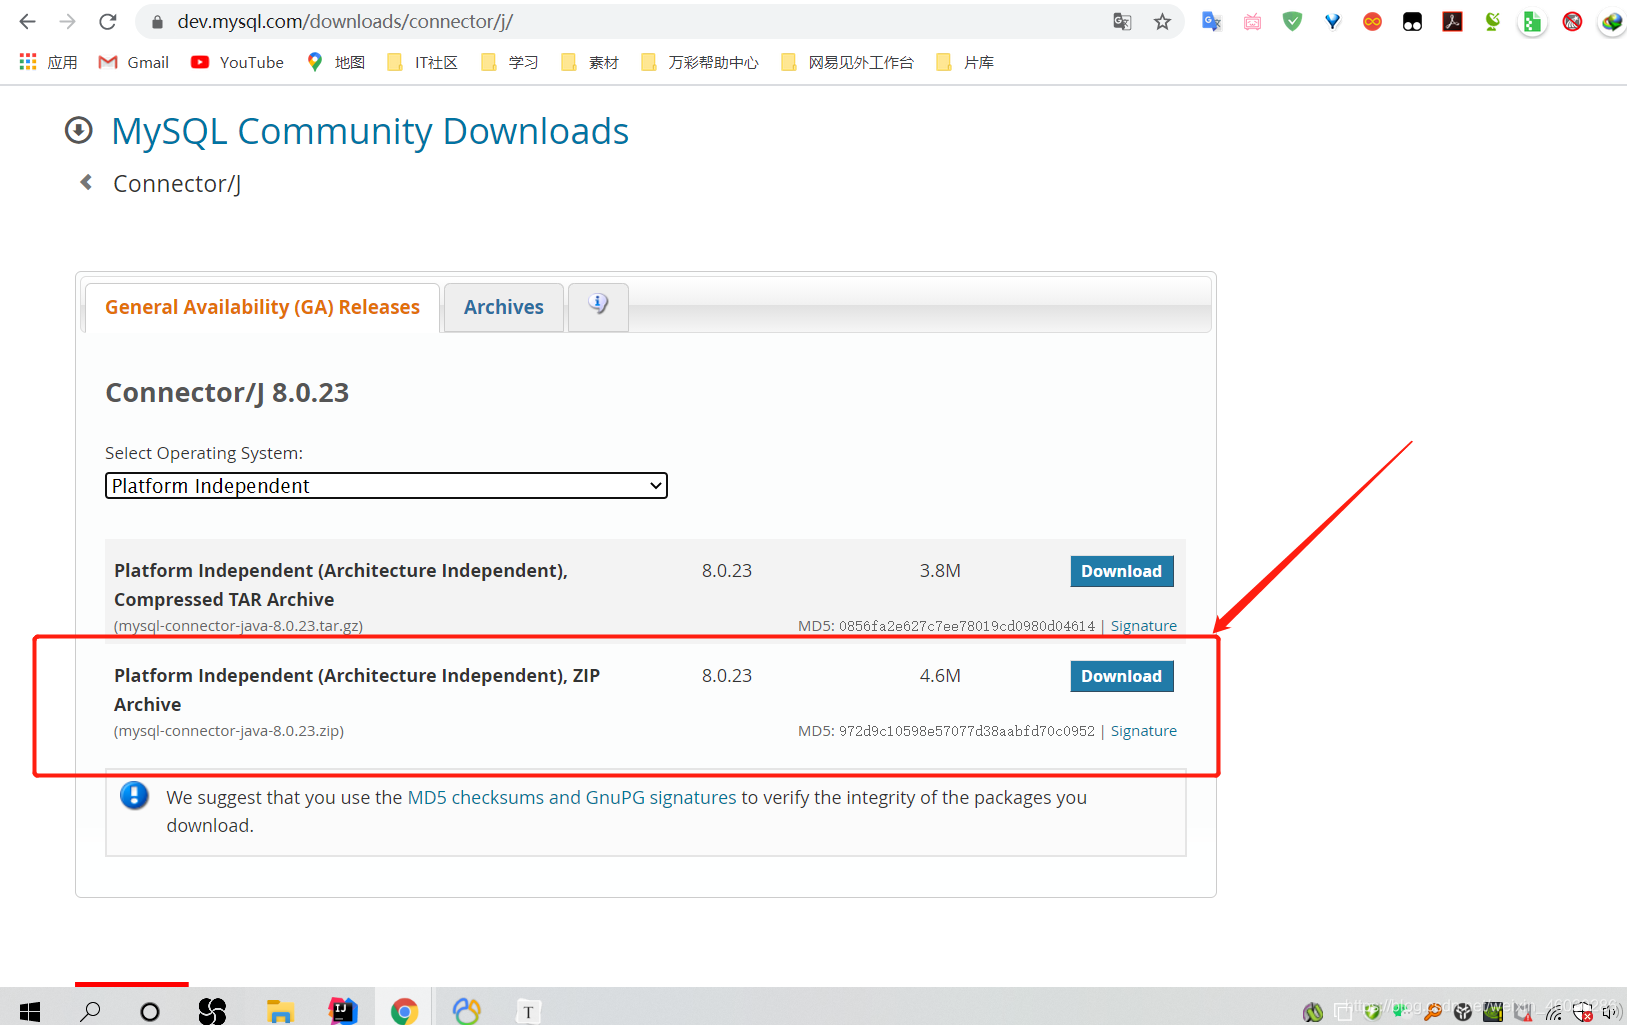Image resolution: width=1627 pixels, height=1025 pixels.
Task: Open the black pinwheel app on taskbar
Action: tap(212, 1011)
